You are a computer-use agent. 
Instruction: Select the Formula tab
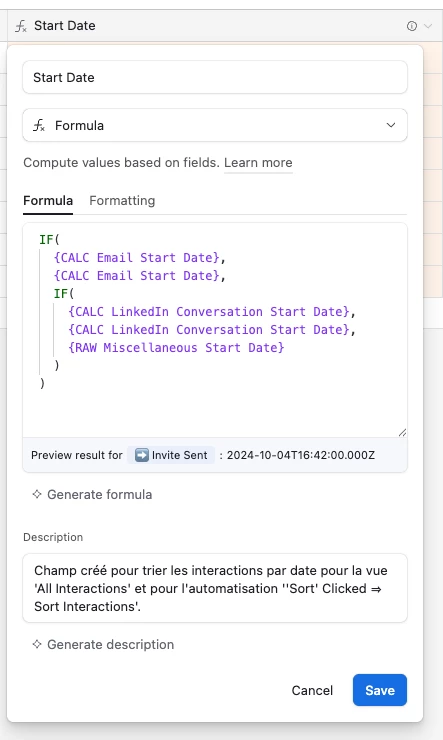48,201
